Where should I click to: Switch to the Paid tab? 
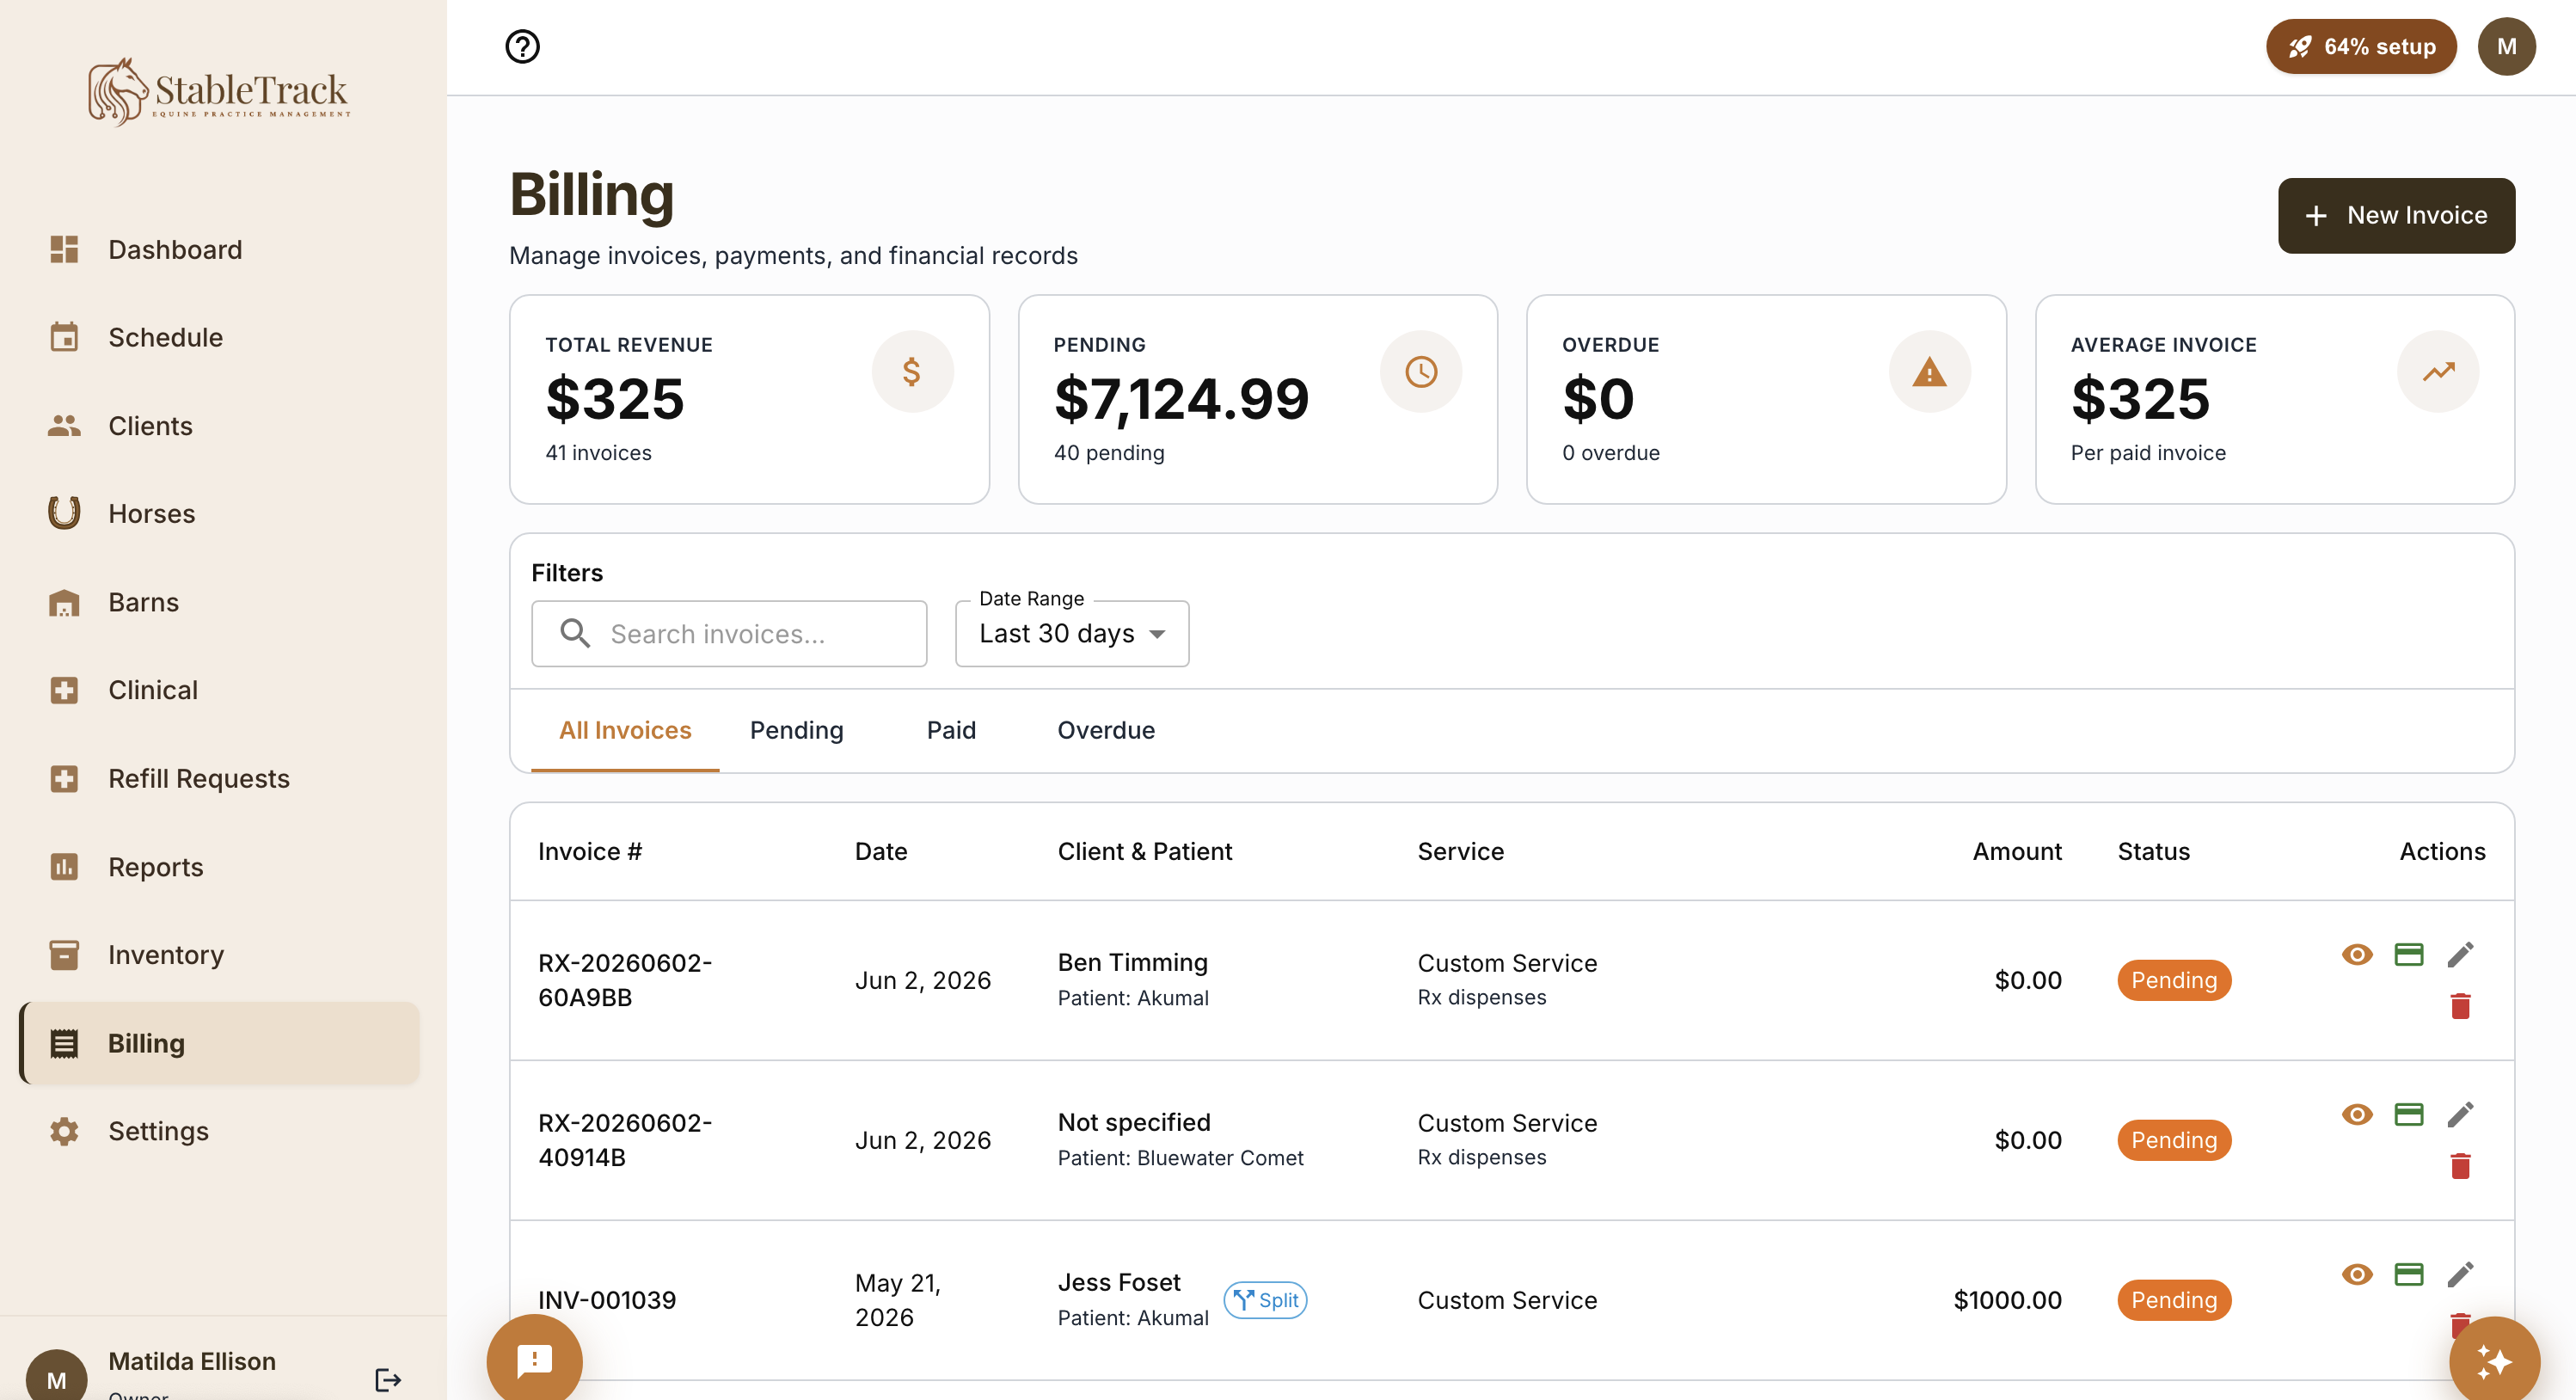coord(951,730)
